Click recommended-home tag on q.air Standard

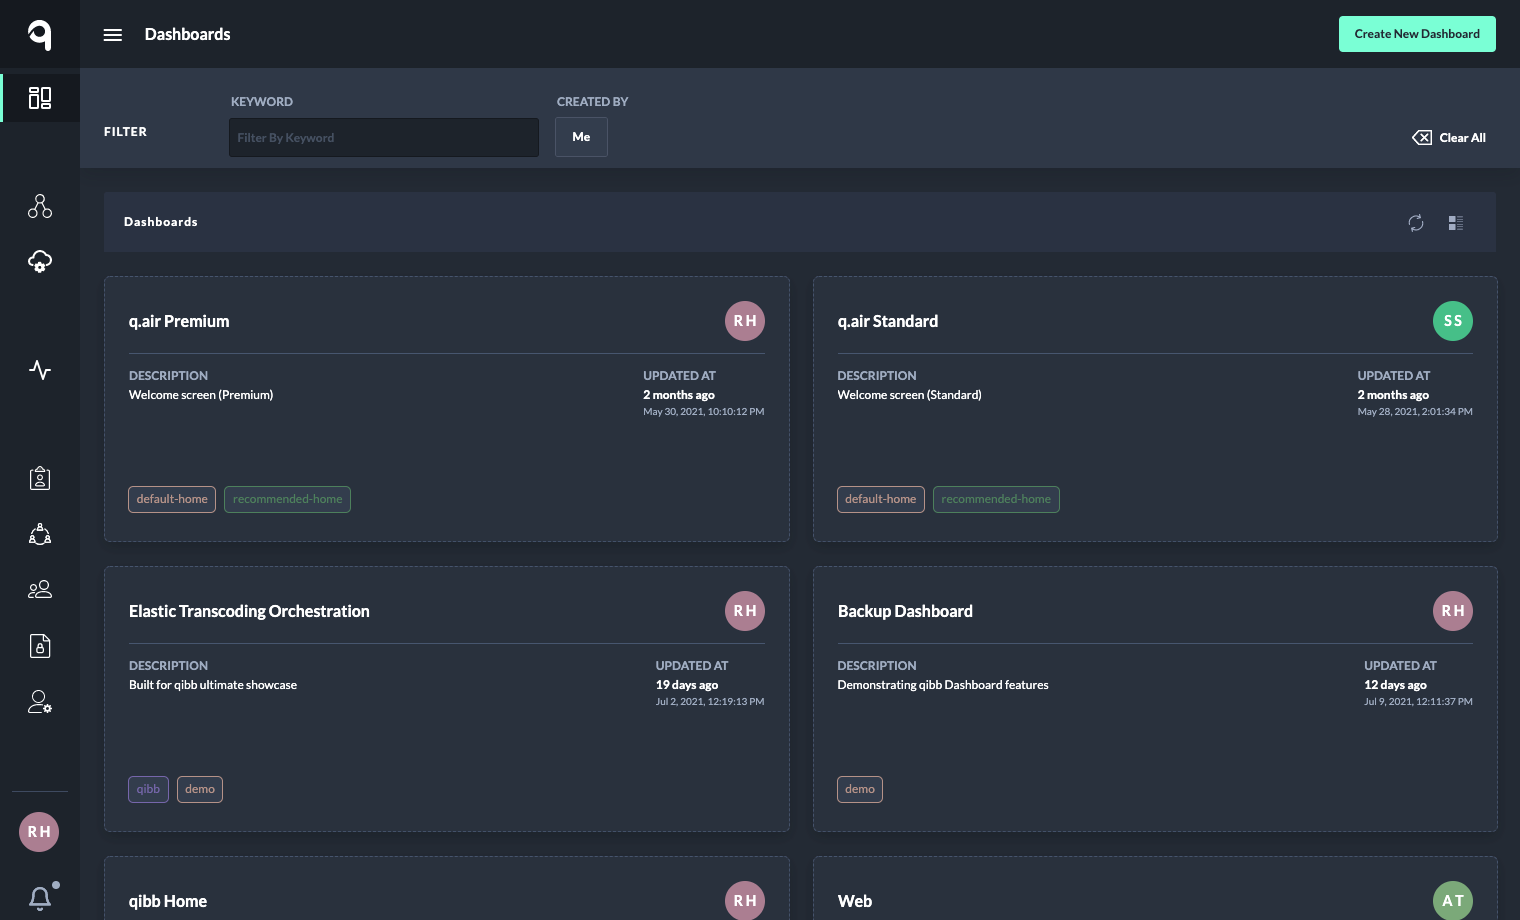click(996, 499)
